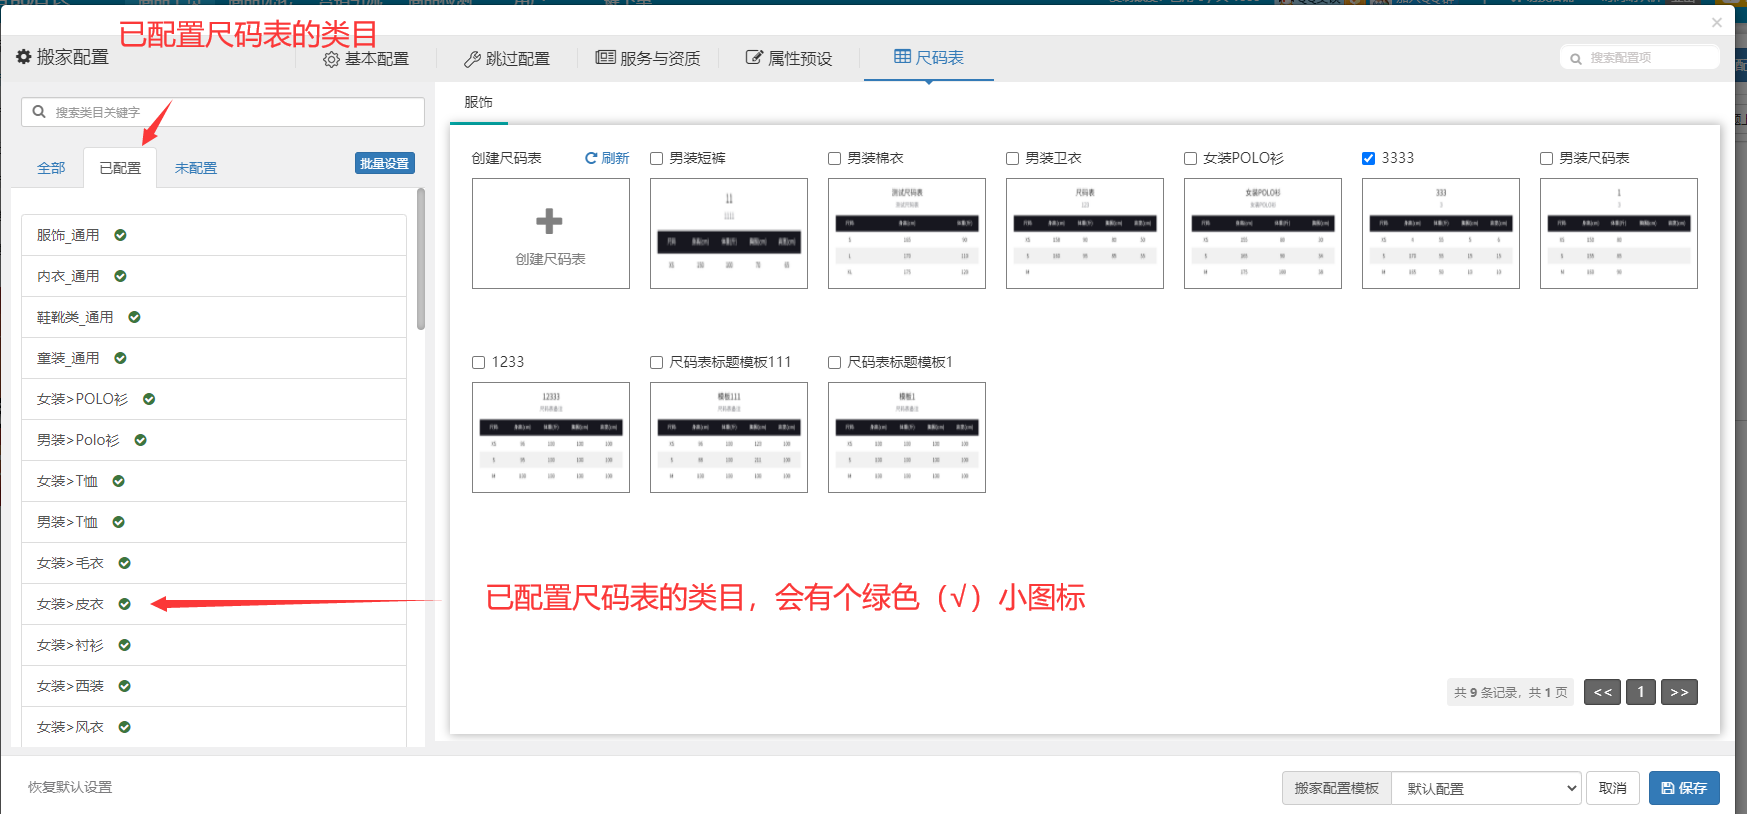The height and width of the screenshot is (814, 1747).
Task: Switch to the 未配置 tab
Action: point(196,168)
